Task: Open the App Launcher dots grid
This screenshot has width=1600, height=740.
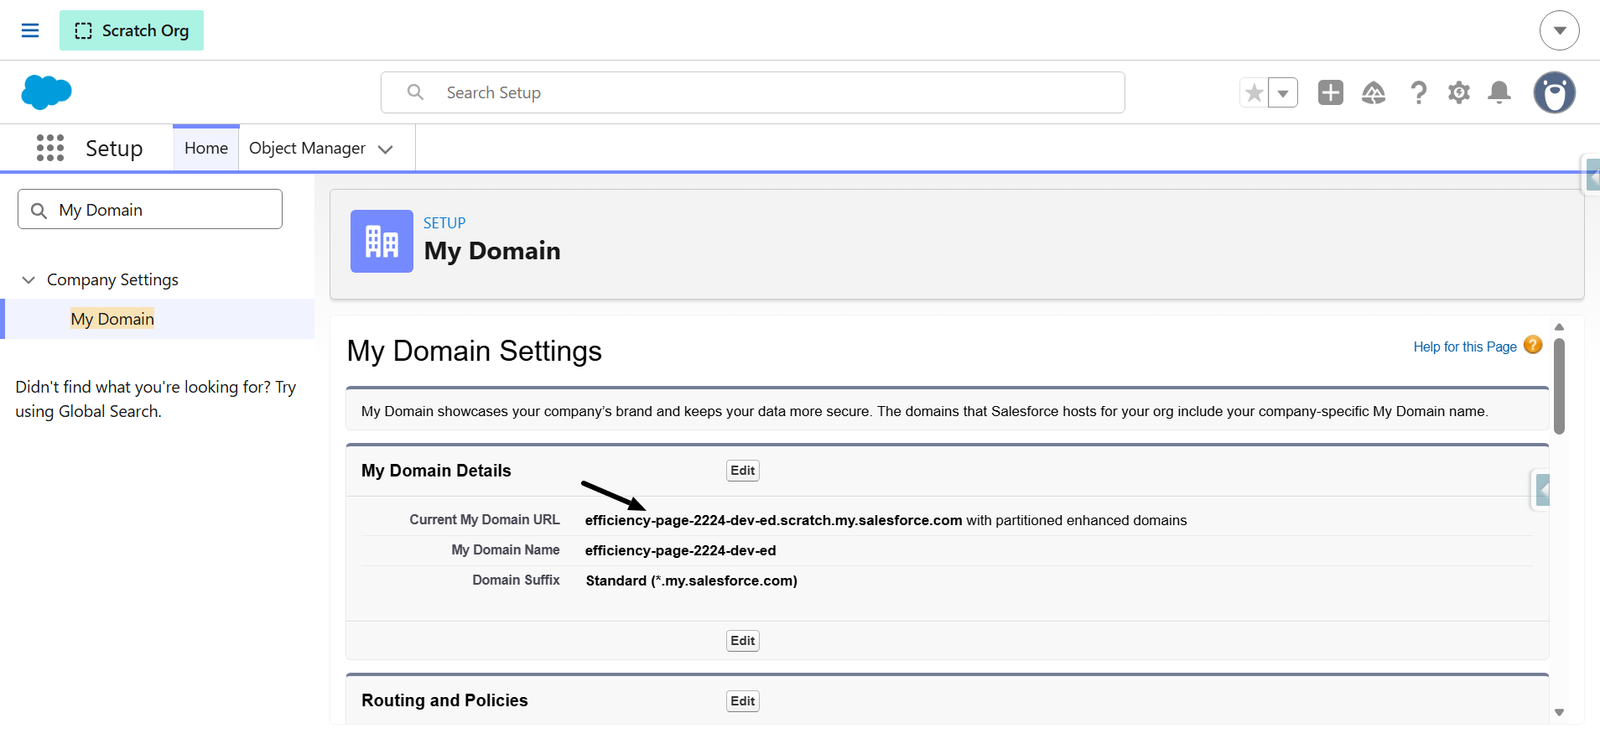Action: point(50,148)
